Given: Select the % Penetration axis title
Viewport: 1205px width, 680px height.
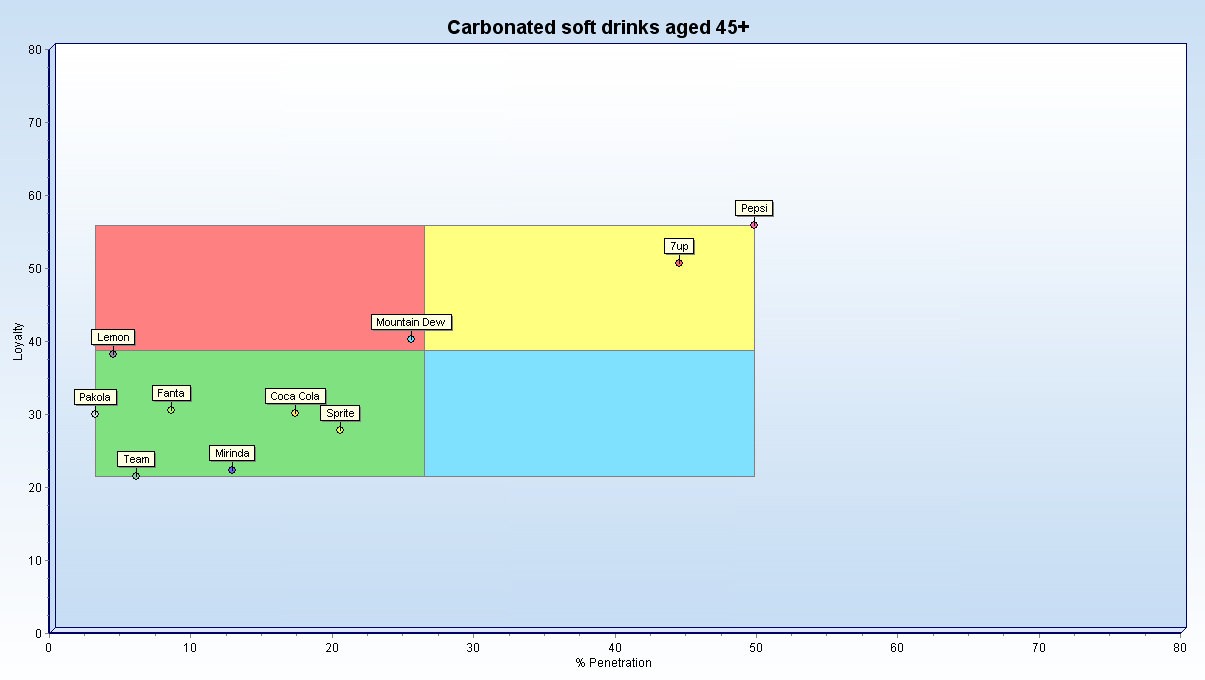Looking at the screenshot, I should [614, 663].
